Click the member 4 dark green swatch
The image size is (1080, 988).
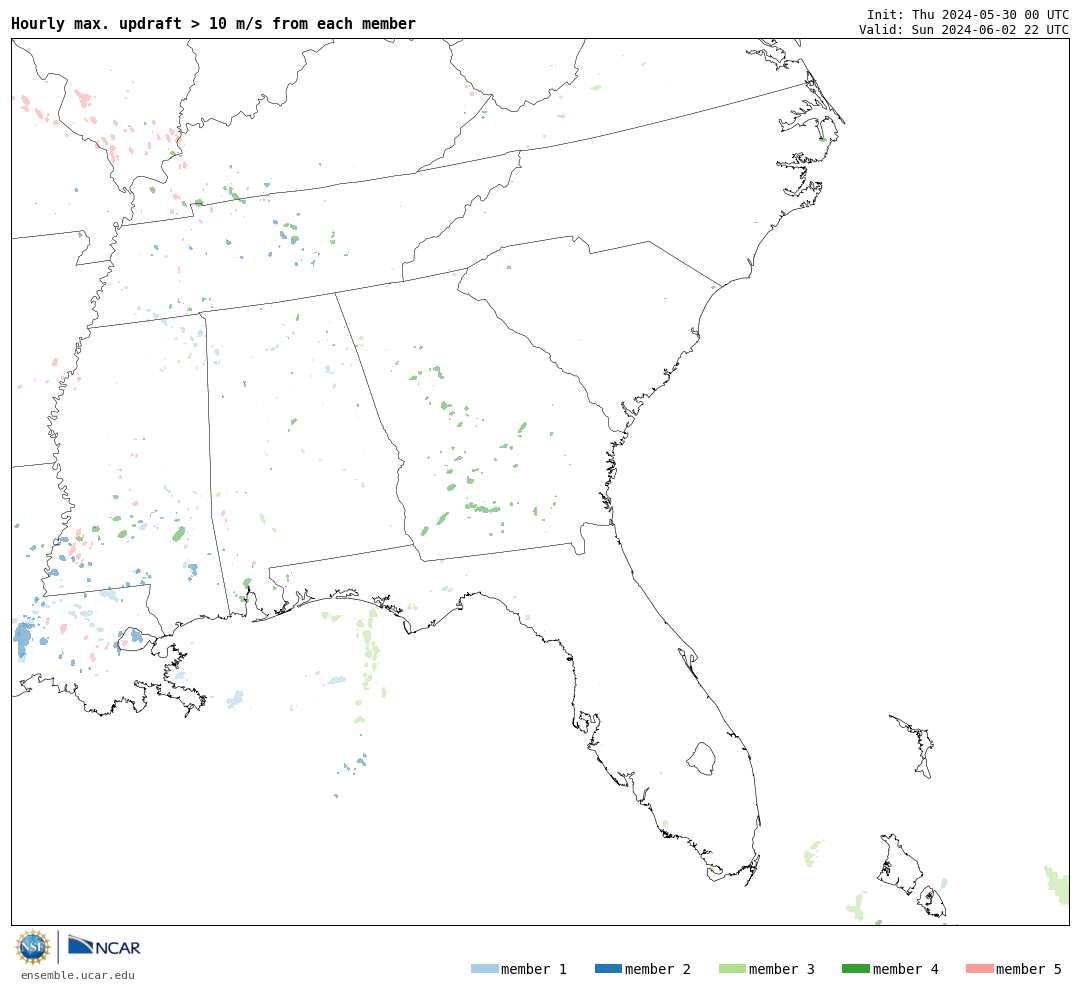pyautogui.click(x=855, y=969)
